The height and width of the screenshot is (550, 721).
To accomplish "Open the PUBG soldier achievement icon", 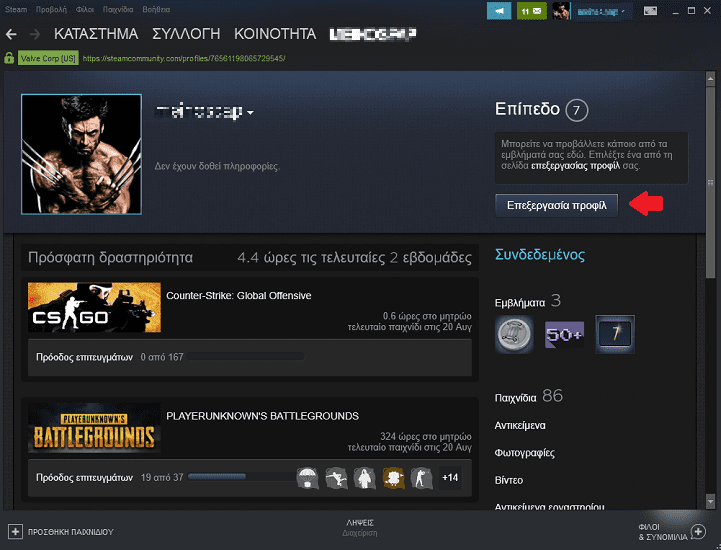I will click(422, 478).
